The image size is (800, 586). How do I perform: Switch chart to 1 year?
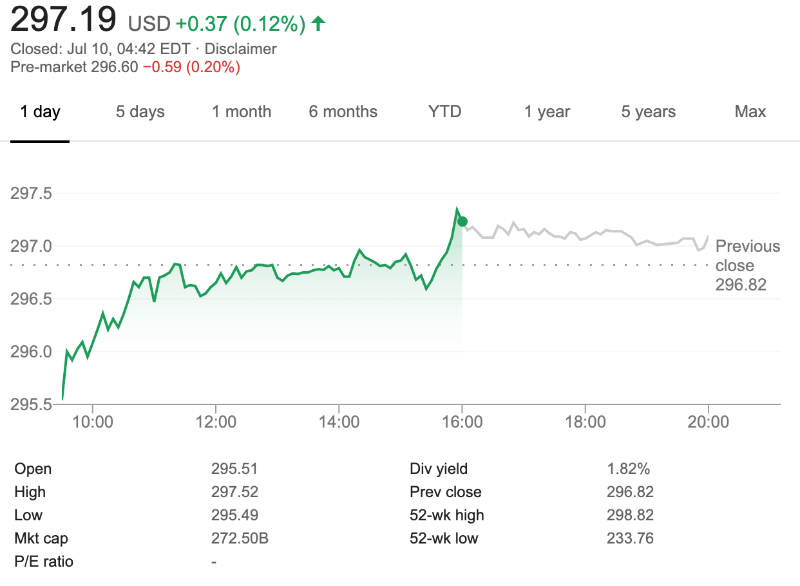(x=547, y=112)
